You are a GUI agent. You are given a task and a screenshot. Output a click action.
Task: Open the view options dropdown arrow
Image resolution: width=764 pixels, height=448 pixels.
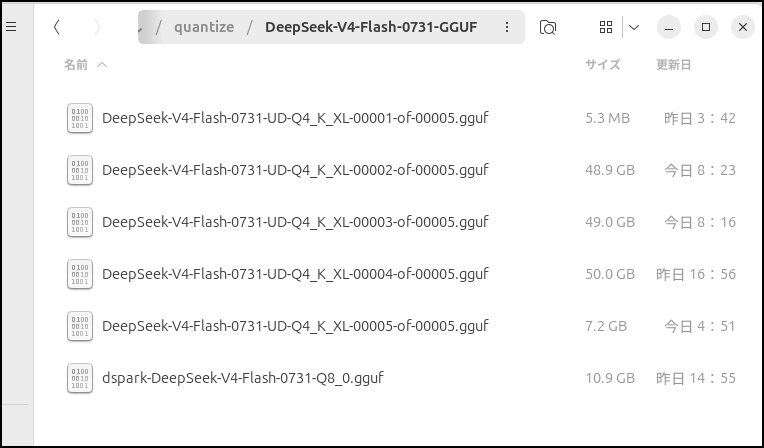coord(634,27)
